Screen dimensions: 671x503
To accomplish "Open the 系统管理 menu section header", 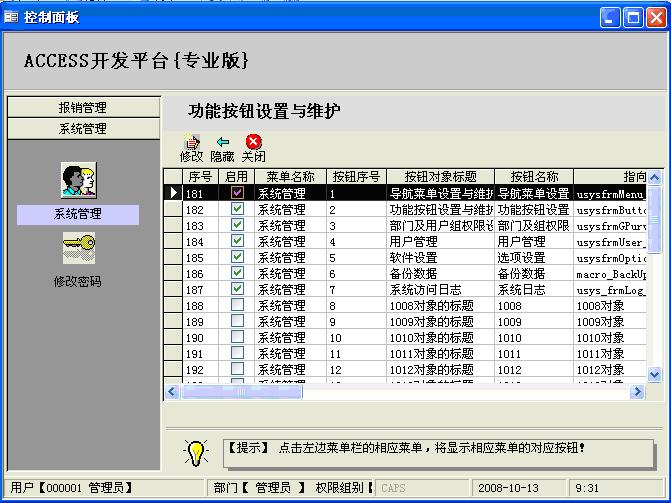I will [x=84, y=128].
